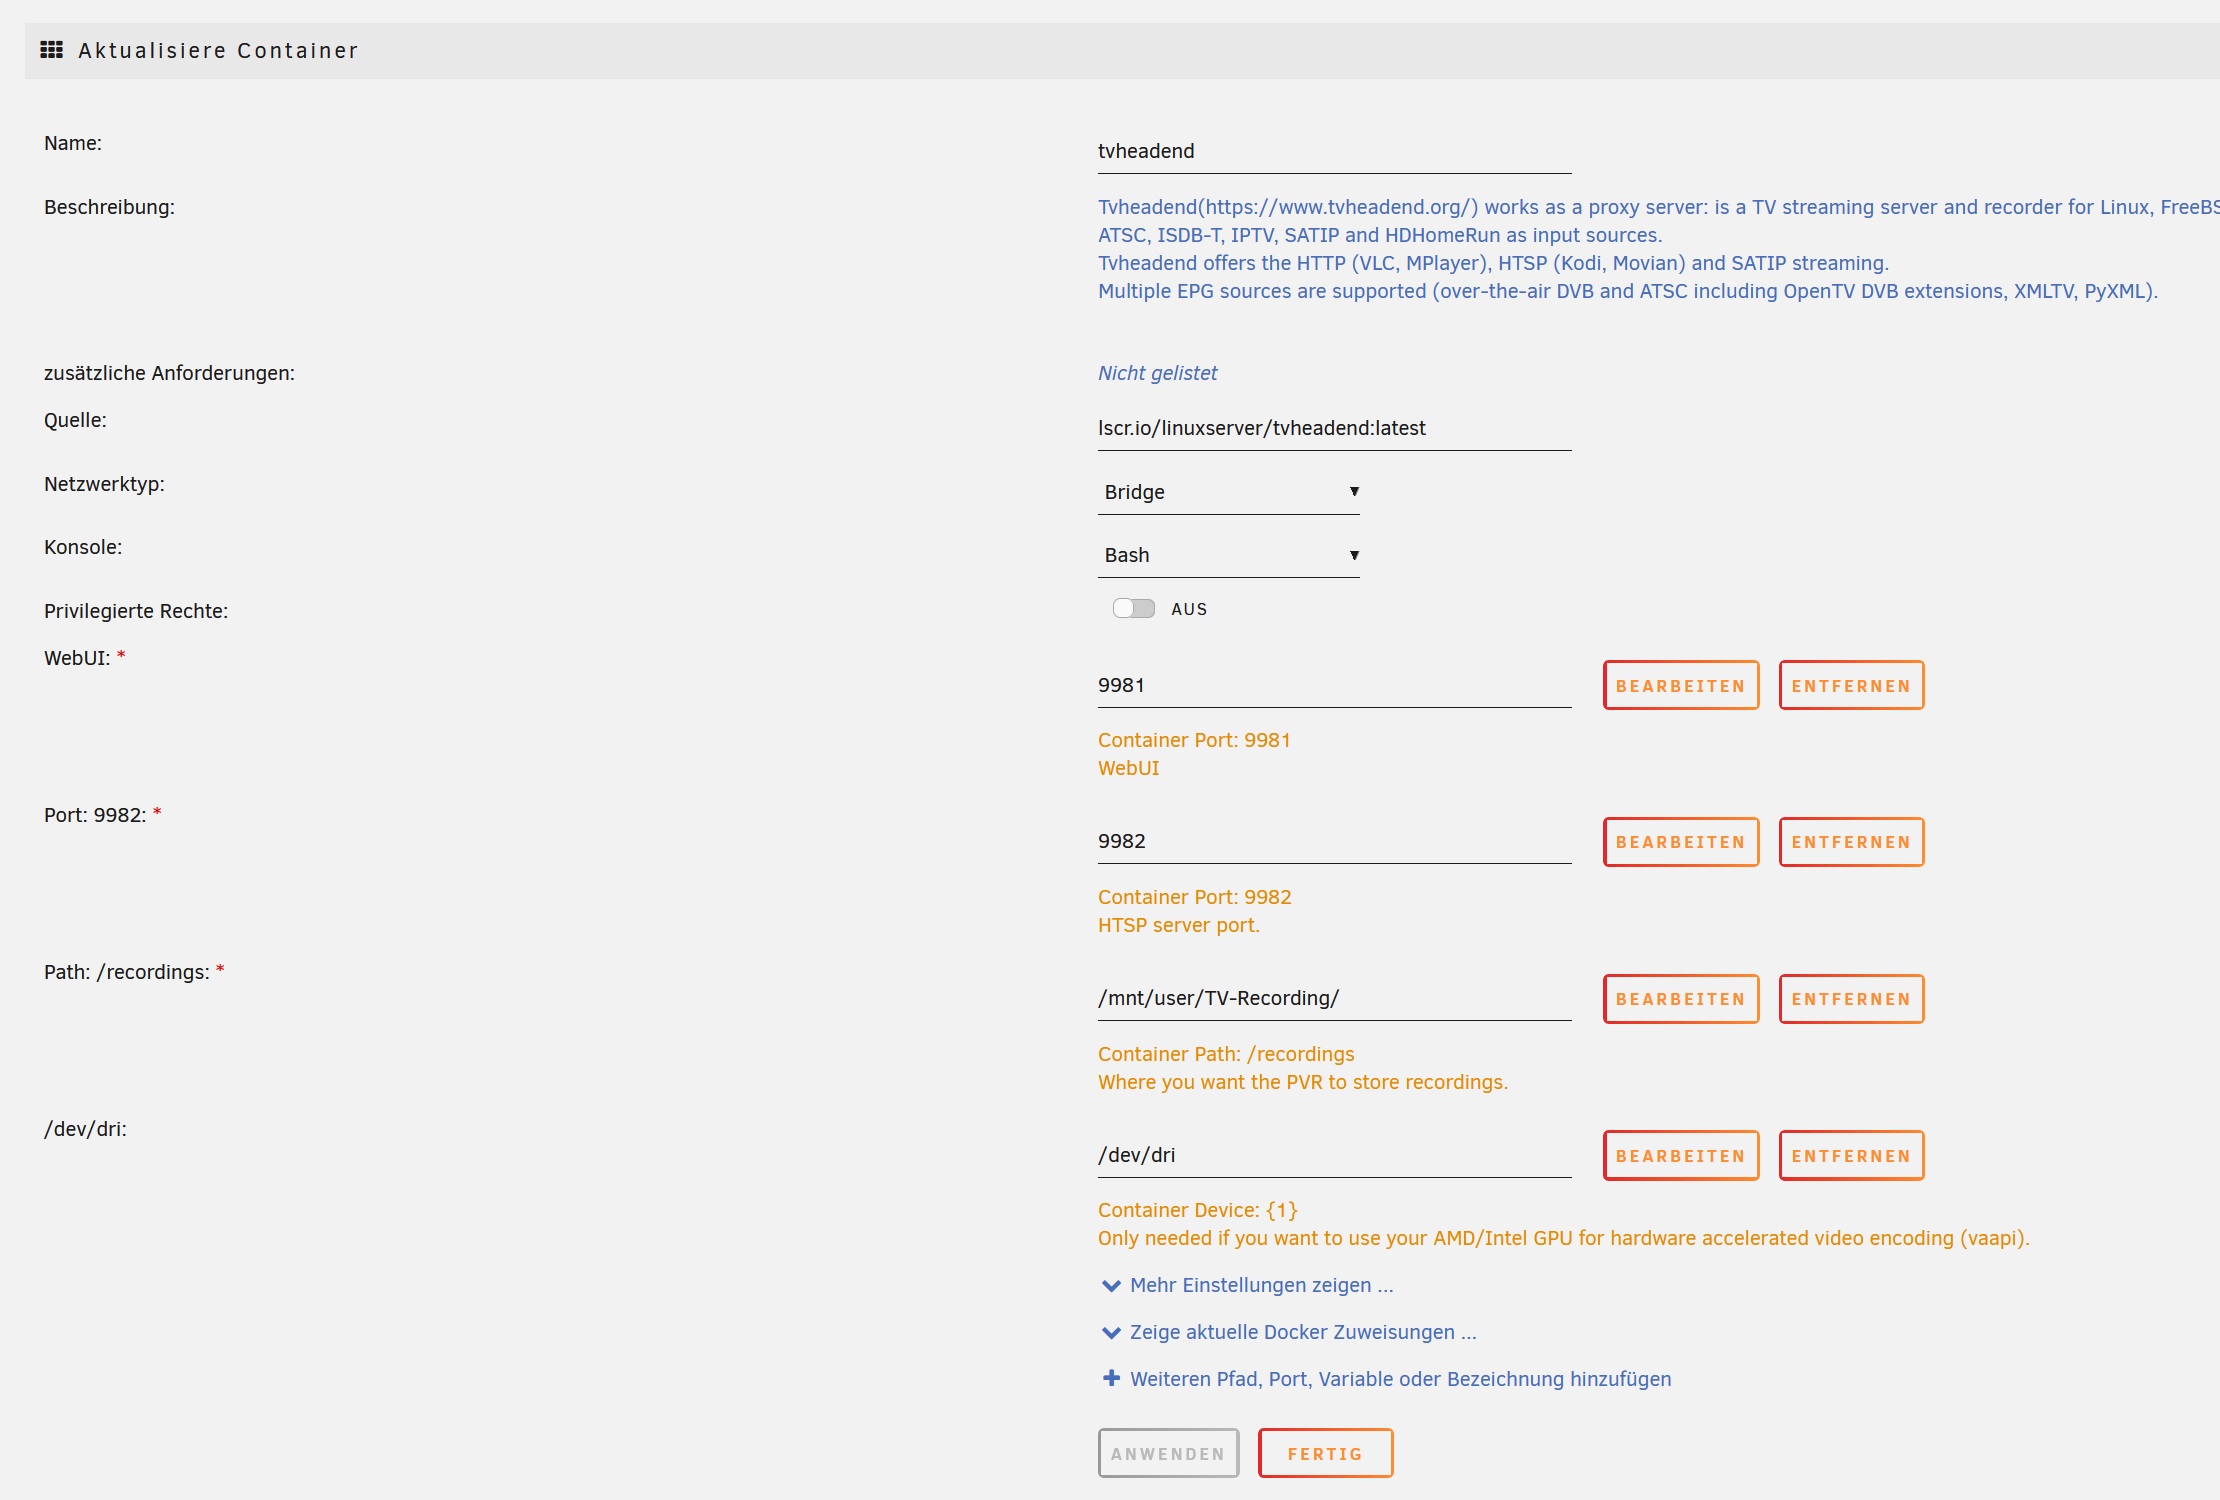Click the Fertig button
This screenshot has height=1500, width=2220.
tap(1325, 1453)
